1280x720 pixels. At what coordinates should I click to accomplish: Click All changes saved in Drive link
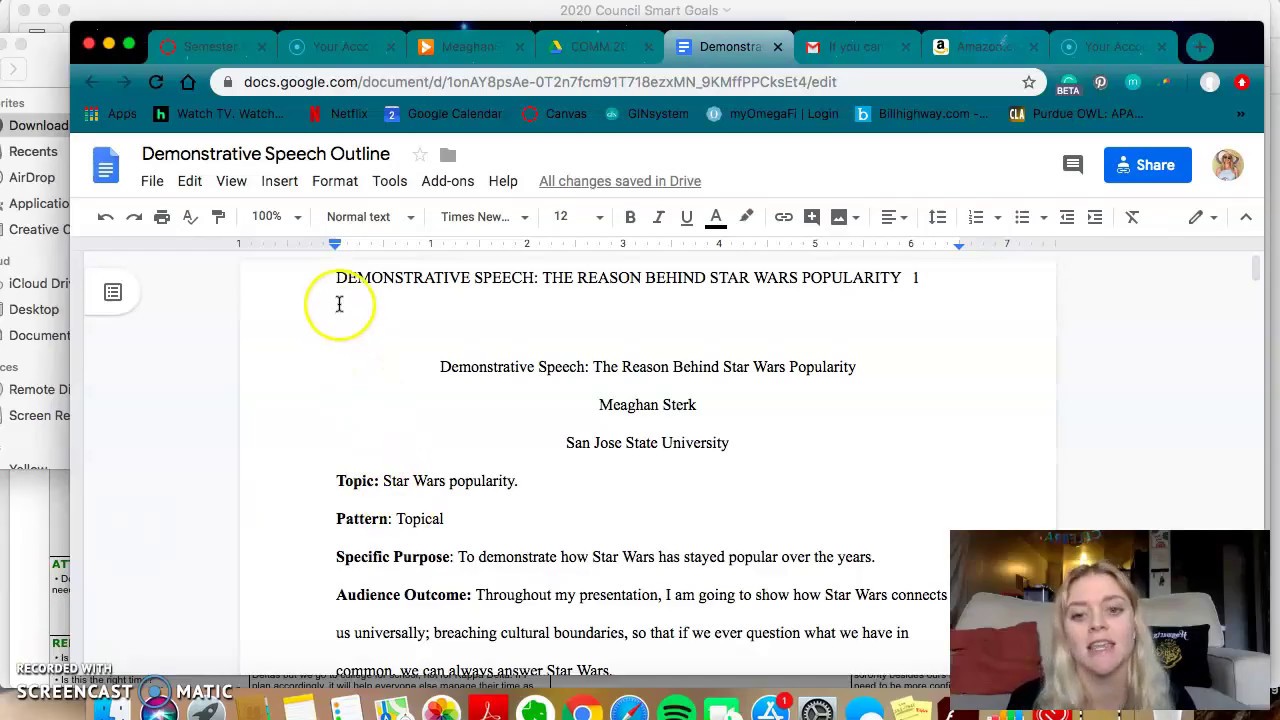coord(620,181)
